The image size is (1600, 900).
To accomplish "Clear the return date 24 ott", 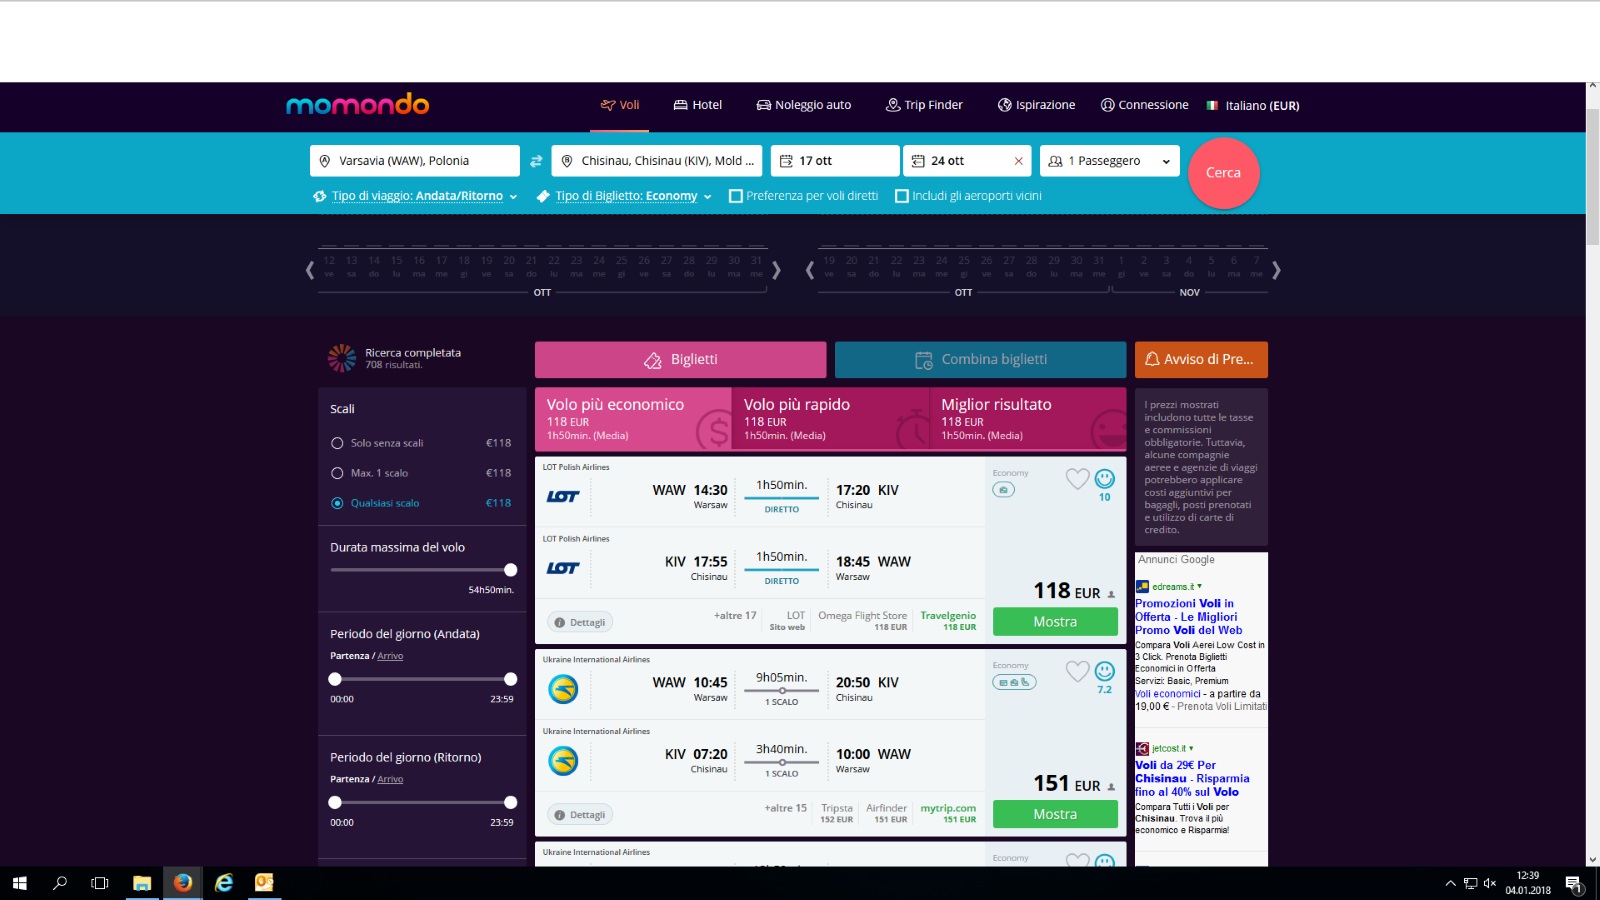I will pos(1018,161).
